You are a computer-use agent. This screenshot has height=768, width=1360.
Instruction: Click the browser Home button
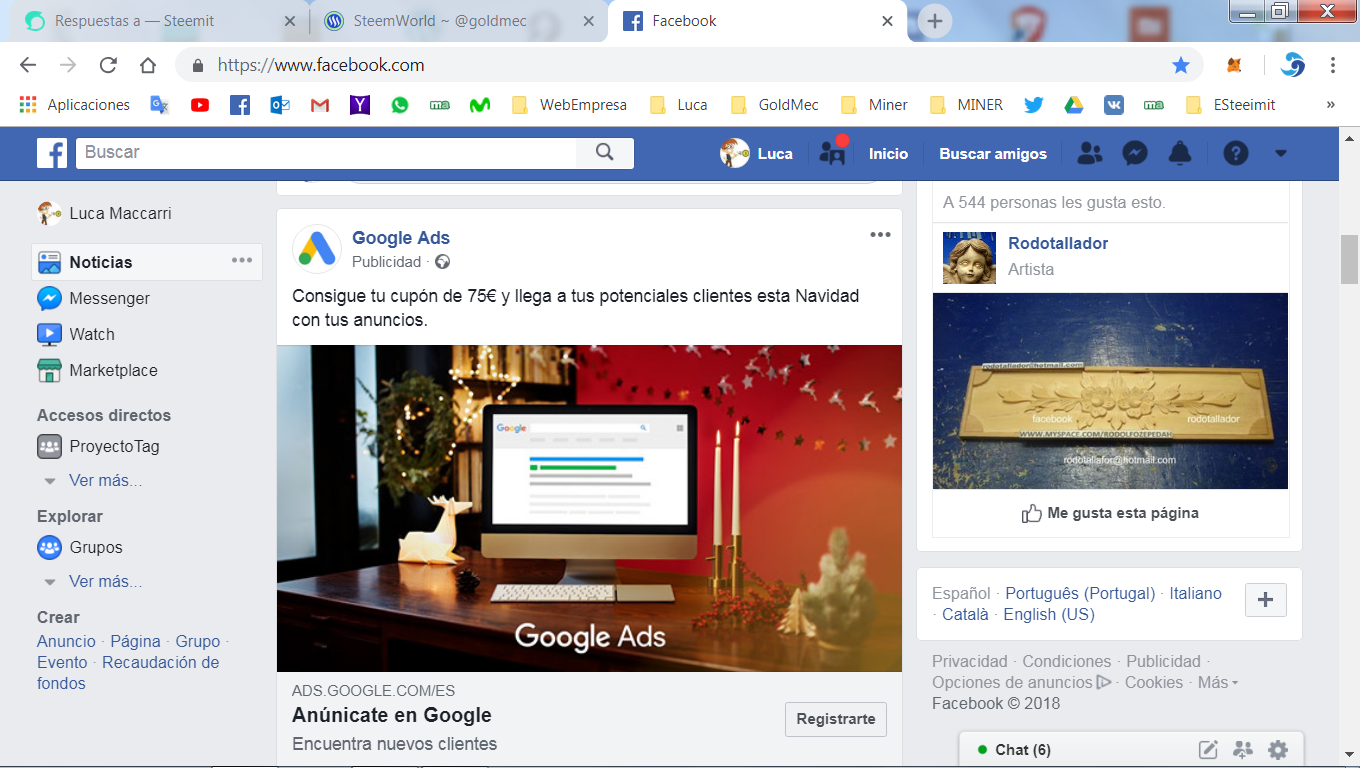coord(148,65)
